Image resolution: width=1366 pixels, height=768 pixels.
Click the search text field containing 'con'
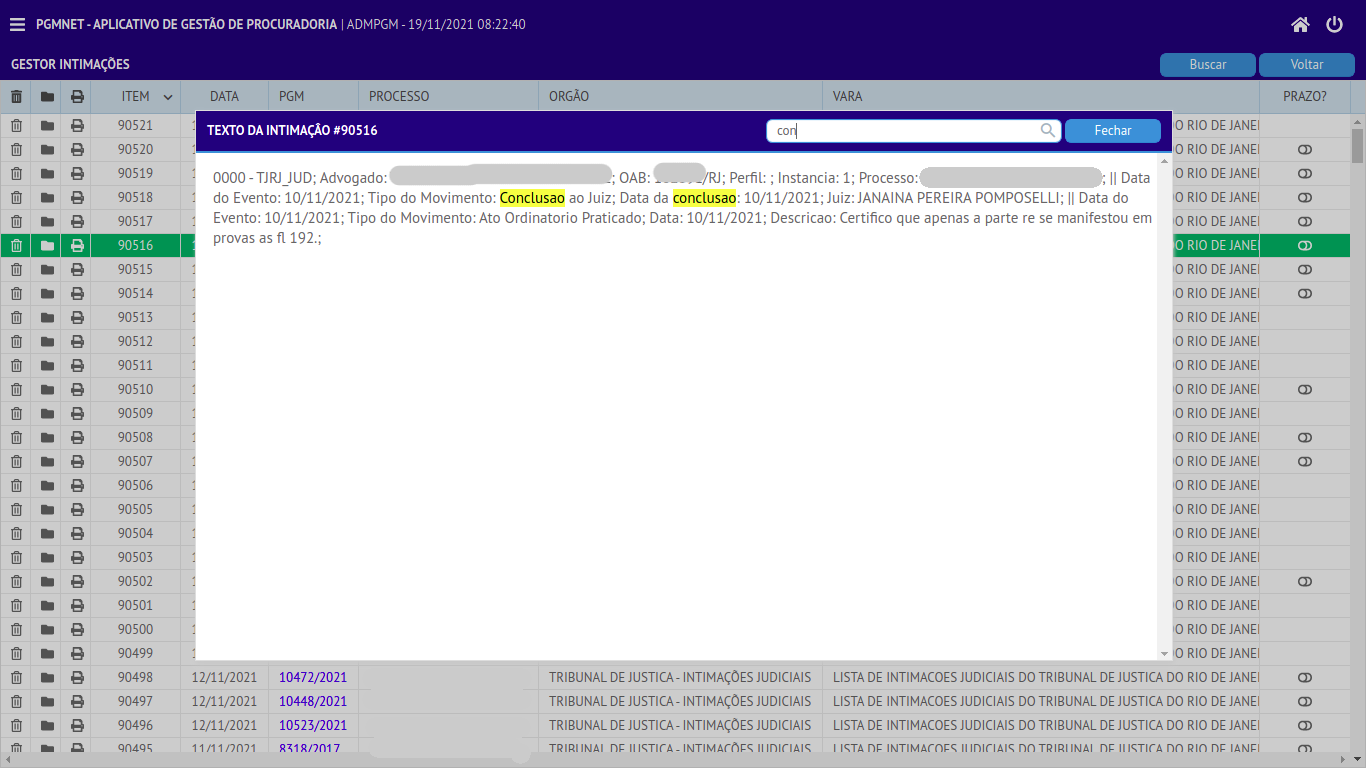(x=905, y=130)
